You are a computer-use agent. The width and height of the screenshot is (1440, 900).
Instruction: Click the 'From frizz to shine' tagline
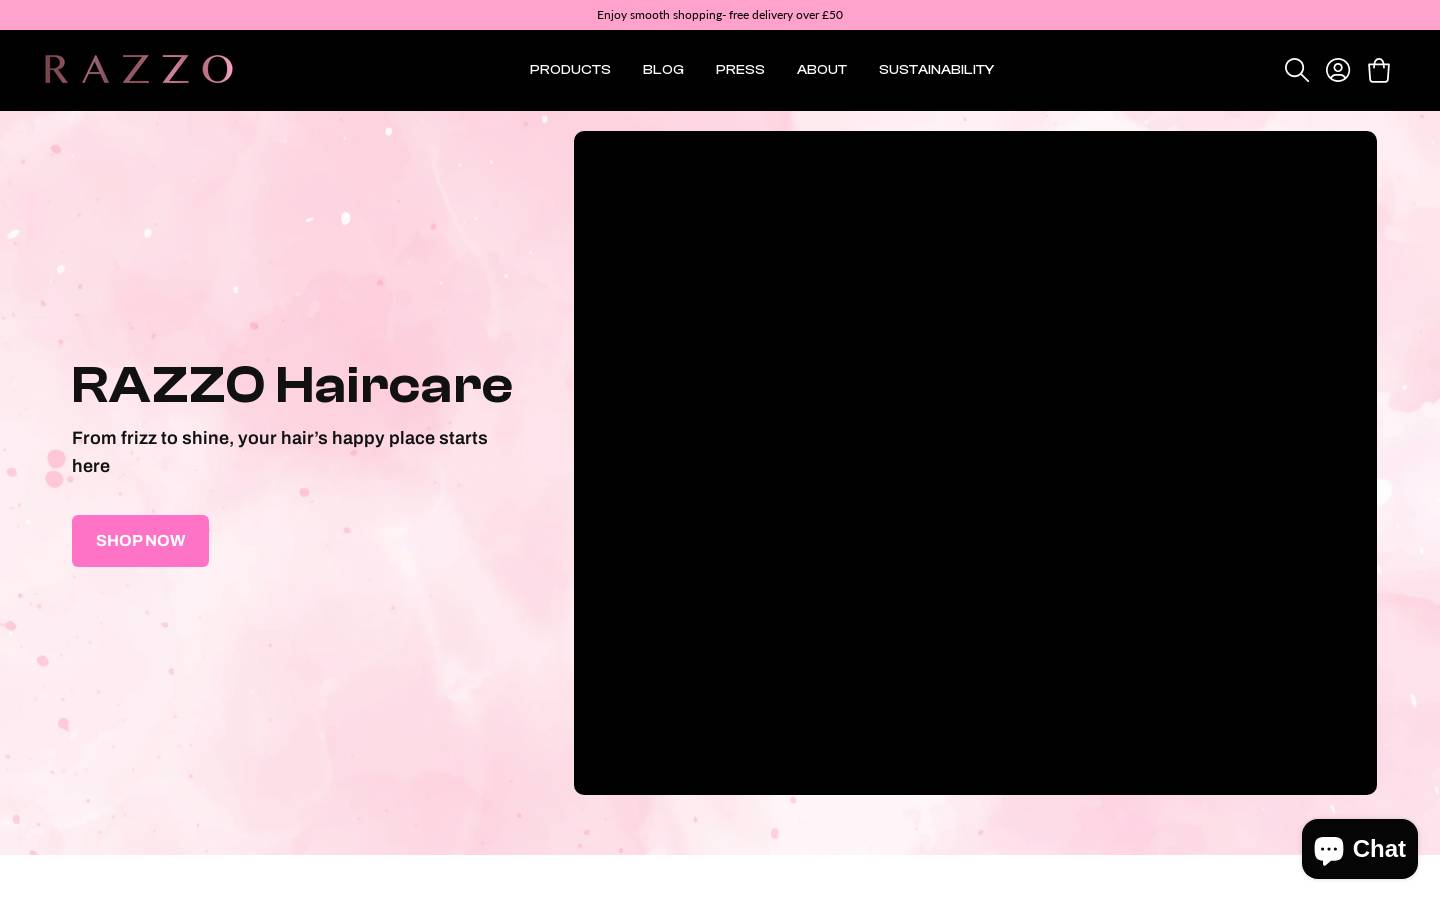280,452
